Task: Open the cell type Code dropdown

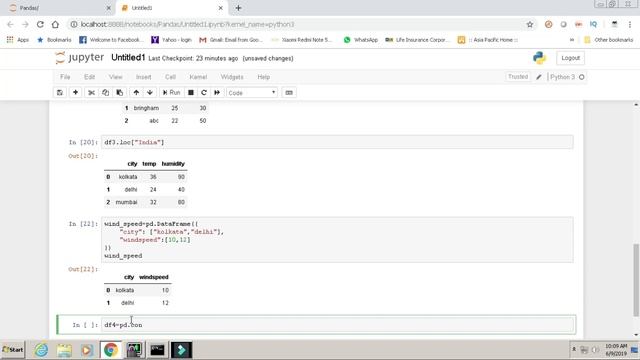Action: pos(252,93)
